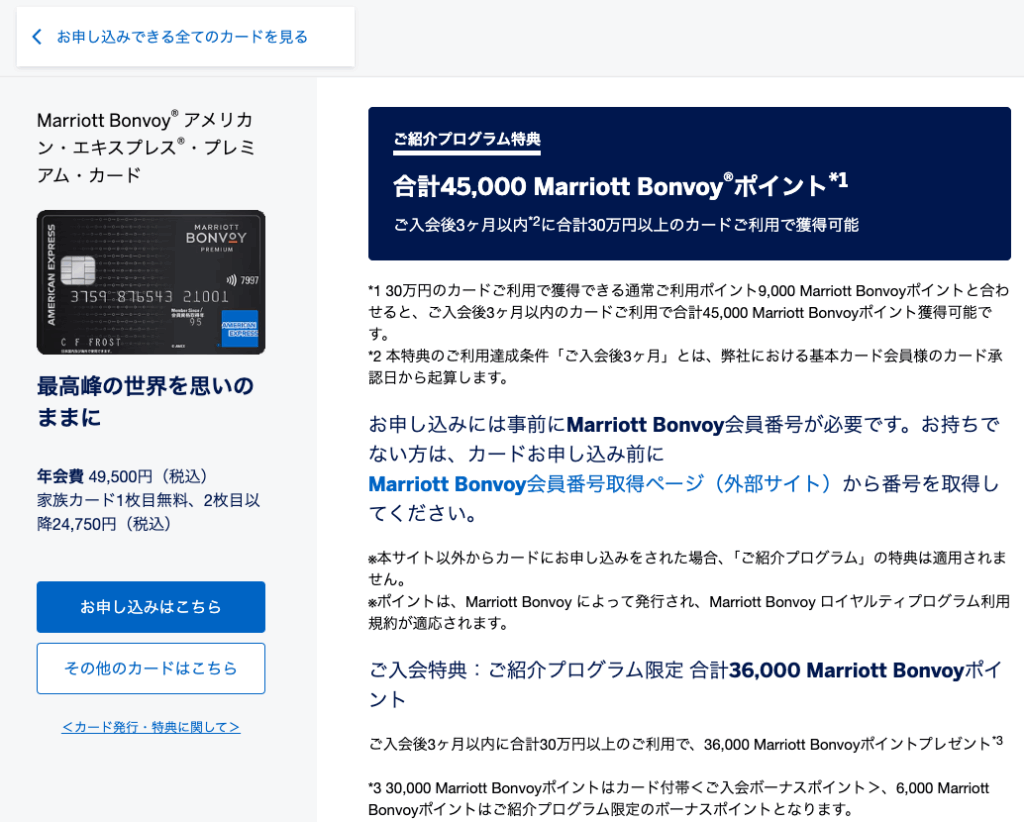This screenshot has height=822, width=1024.
Task: Click footnote *2 本特典のご利用達成条件 paragraph
Action: pyautogui.click(x=685, y=366)
